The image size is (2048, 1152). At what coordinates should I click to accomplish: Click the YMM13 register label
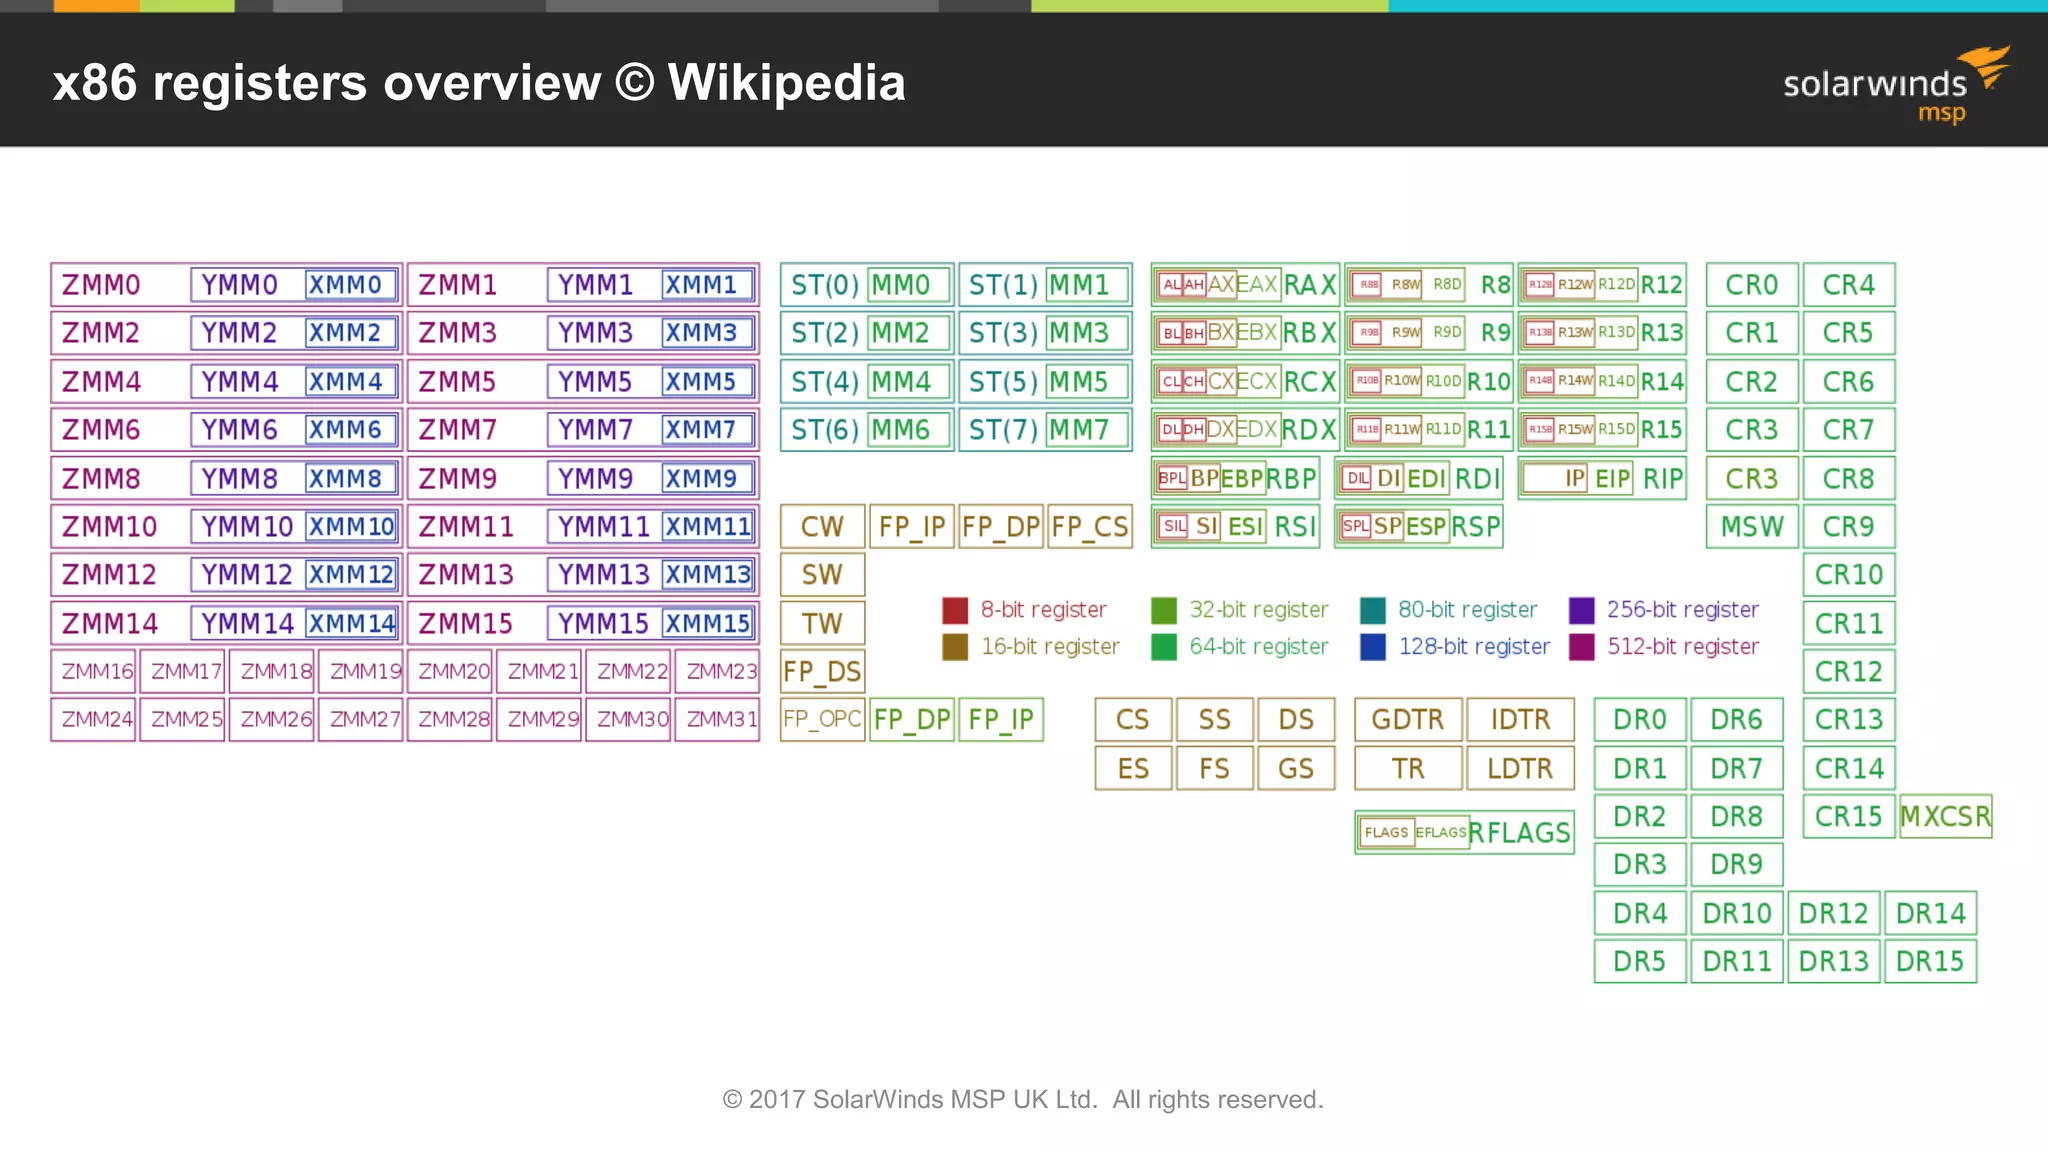coord(603,575)
